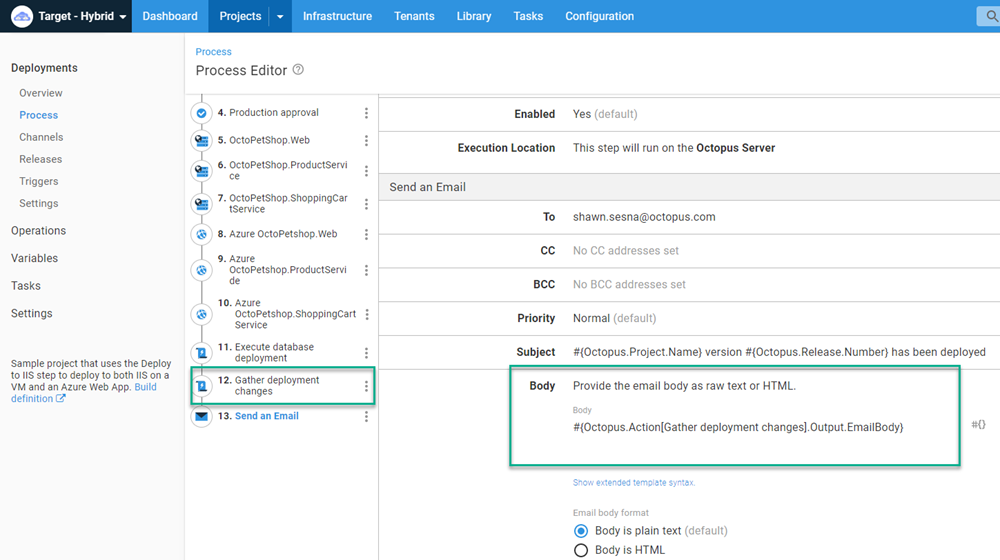Click the Production approval step icon
This screenshot has height=560, width=1000.
point(201,114)
